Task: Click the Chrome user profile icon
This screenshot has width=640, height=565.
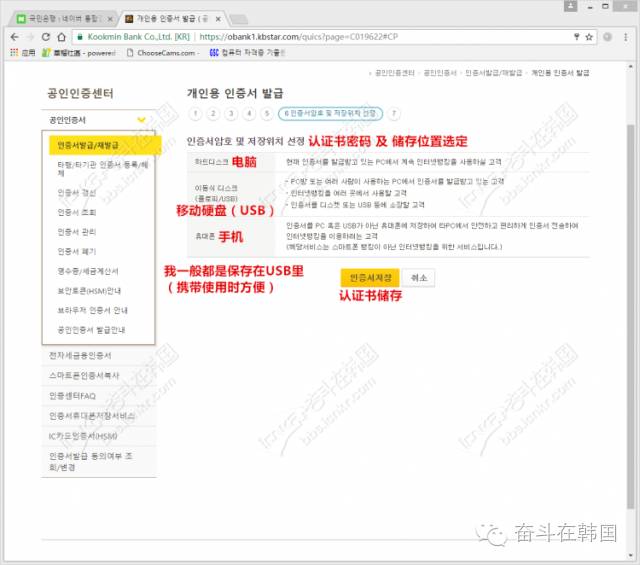Action: tap(570, 6)
